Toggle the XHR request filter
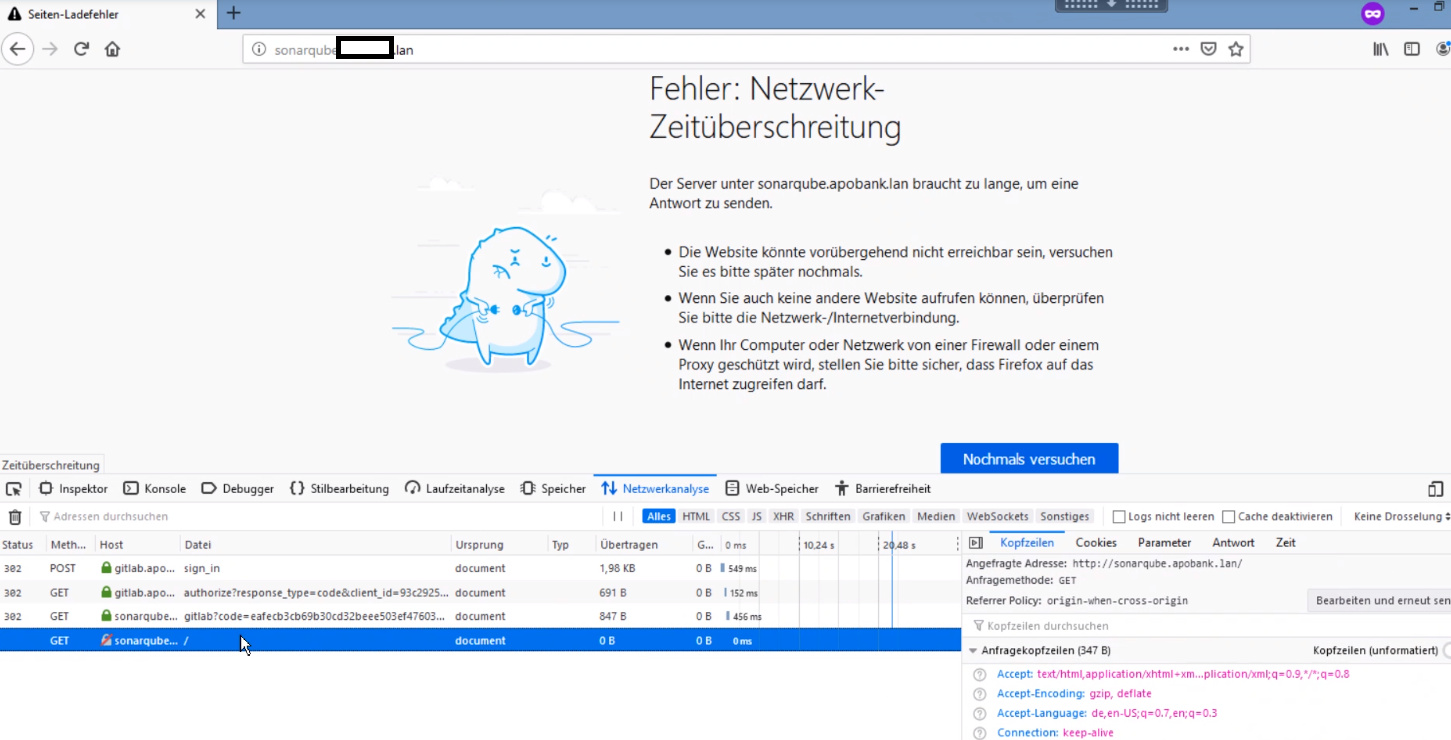Image resolution: width=1451 pixels, height=740 pixels. click(x=783, y=517)
